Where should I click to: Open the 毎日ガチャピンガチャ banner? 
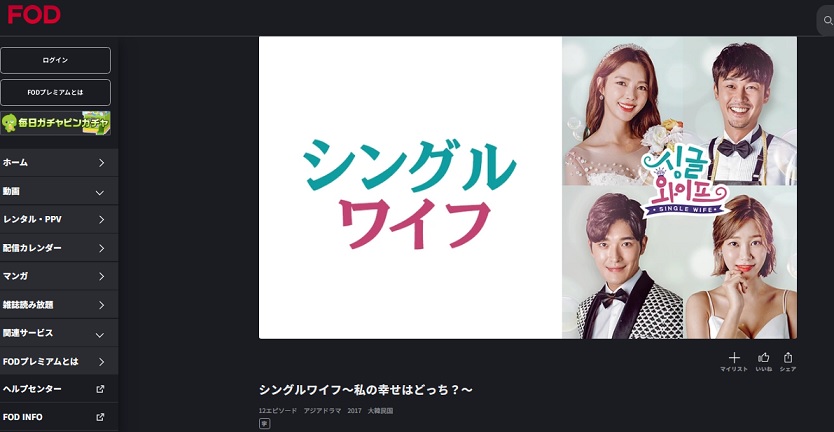[x=55, y=123]
